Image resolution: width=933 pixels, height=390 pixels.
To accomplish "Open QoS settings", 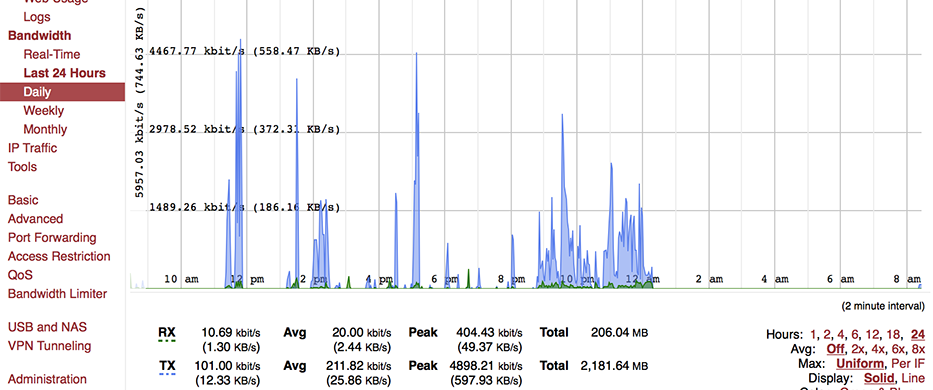I will [x=20, y=275].
